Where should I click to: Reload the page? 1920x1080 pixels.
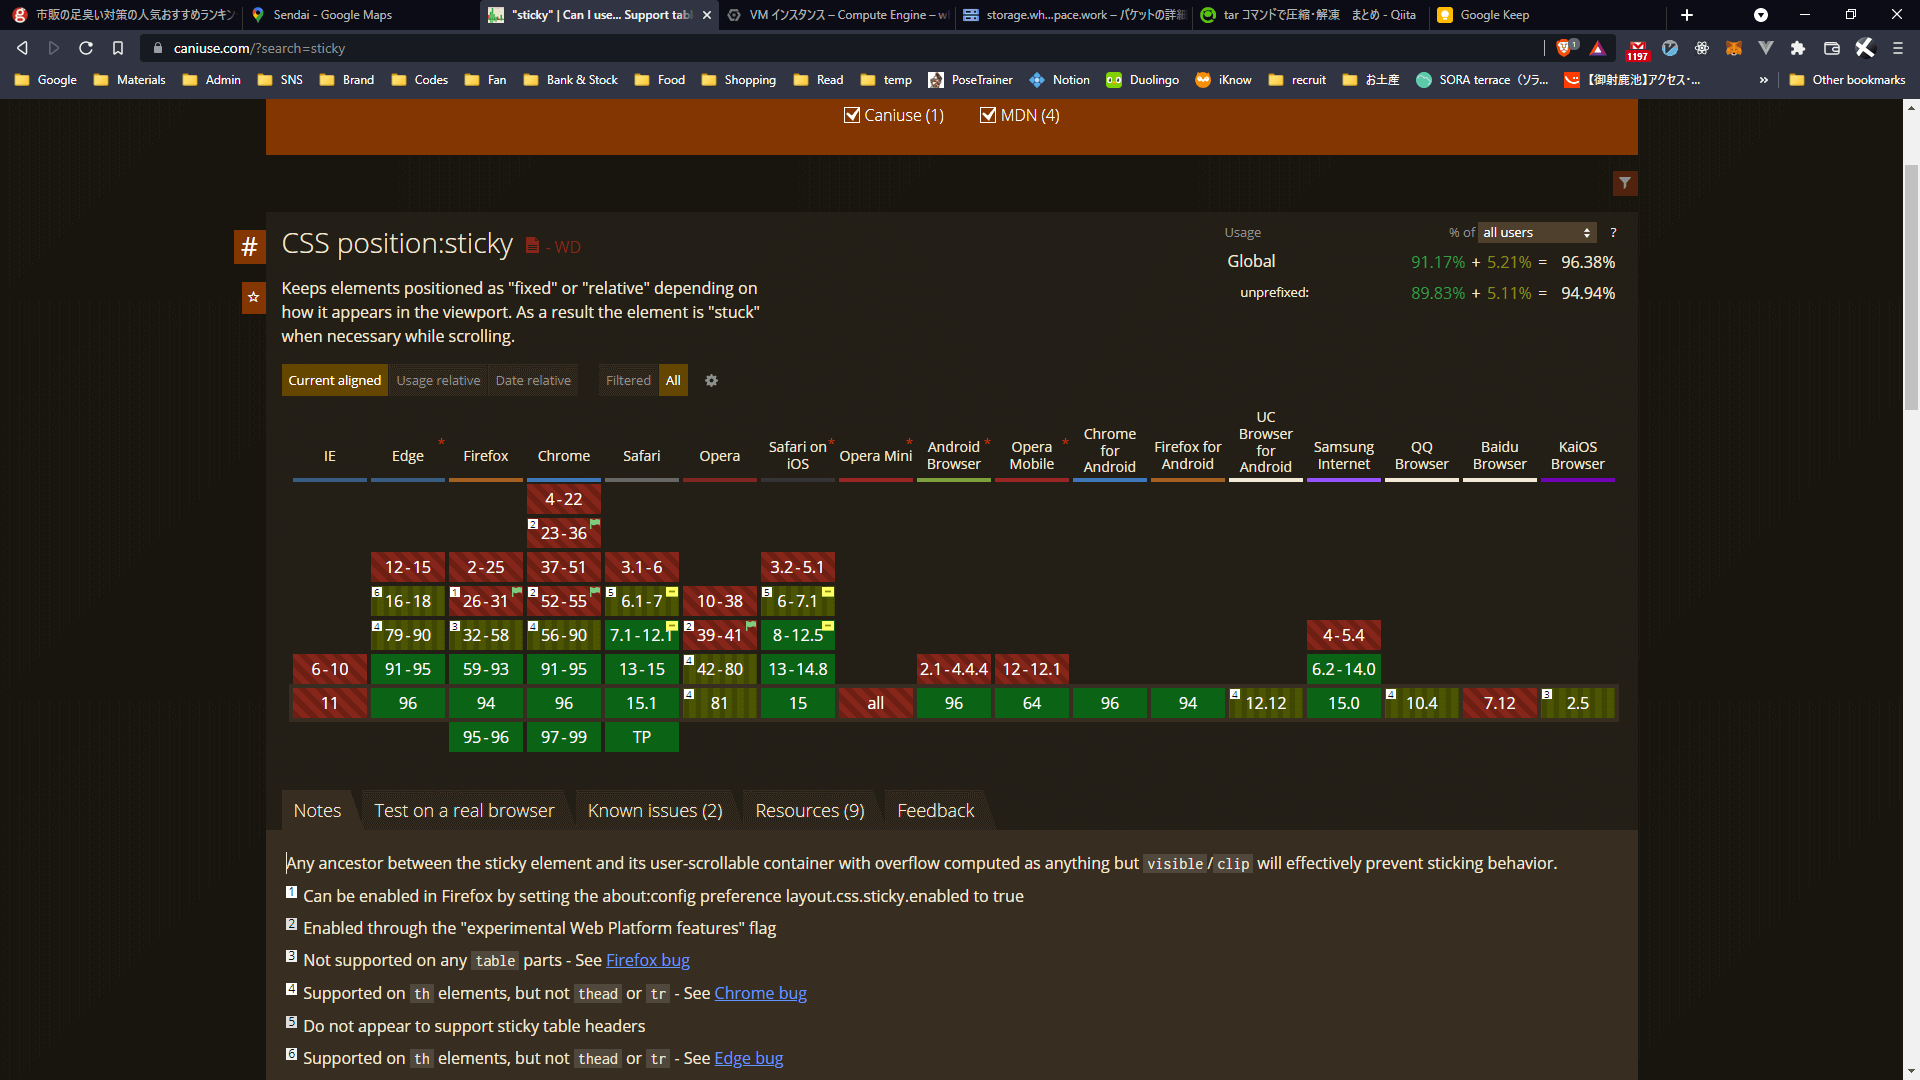pos(86,48)
